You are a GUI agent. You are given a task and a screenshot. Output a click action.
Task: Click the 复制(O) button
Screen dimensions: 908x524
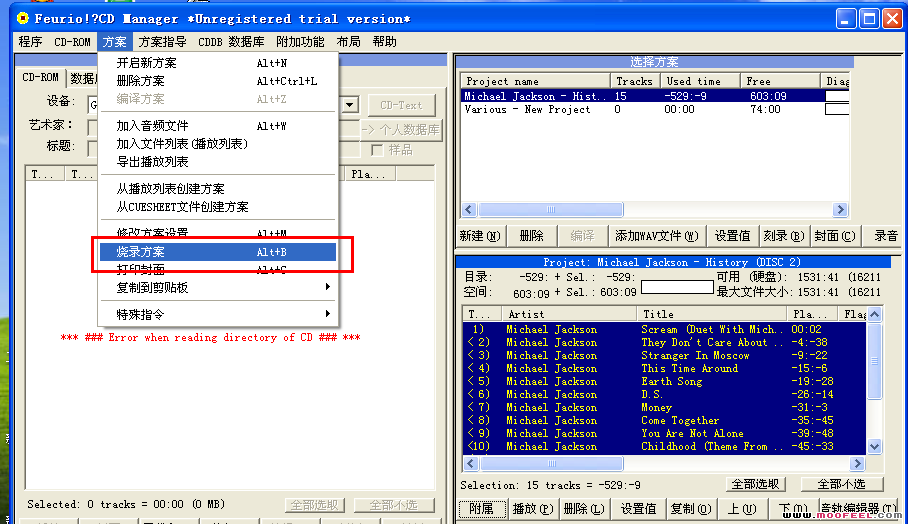[x=691, y=509]
